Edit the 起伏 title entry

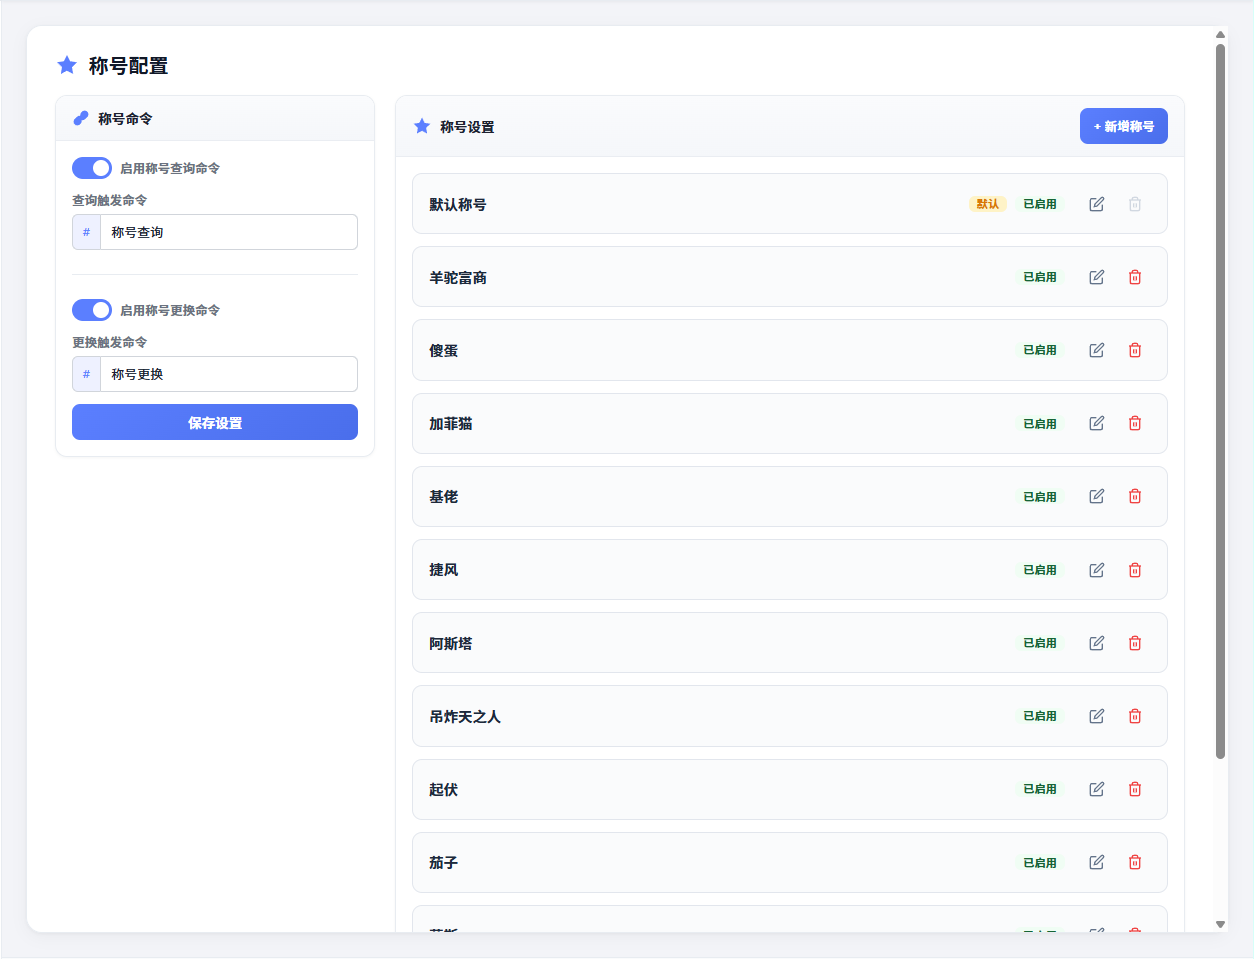click(1097, 789)
